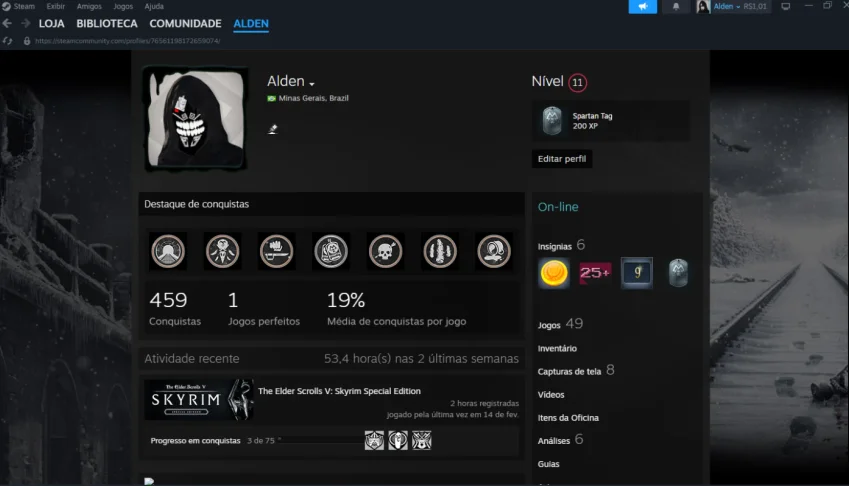Image resolution: width=849 pixels, height=486 pixels.
Task: Click first Skyrim achievement icon in progress row
Action: point(374,441)
